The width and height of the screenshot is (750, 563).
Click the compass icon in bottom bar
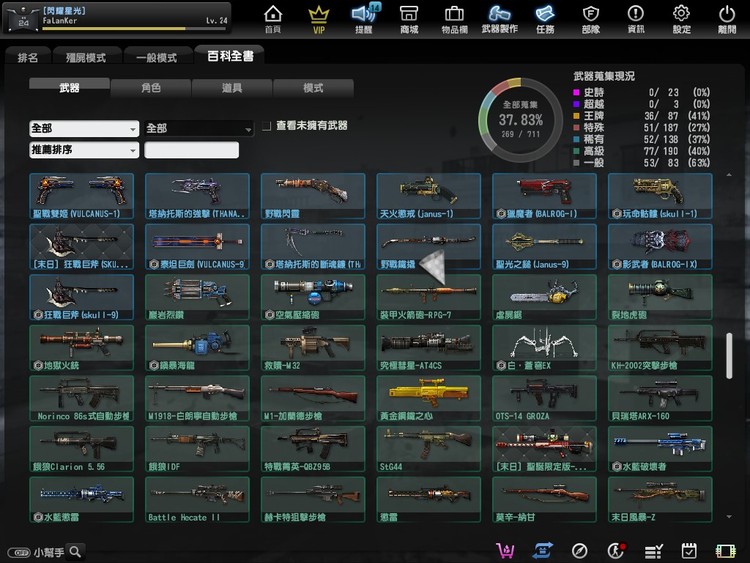(579, 551)
